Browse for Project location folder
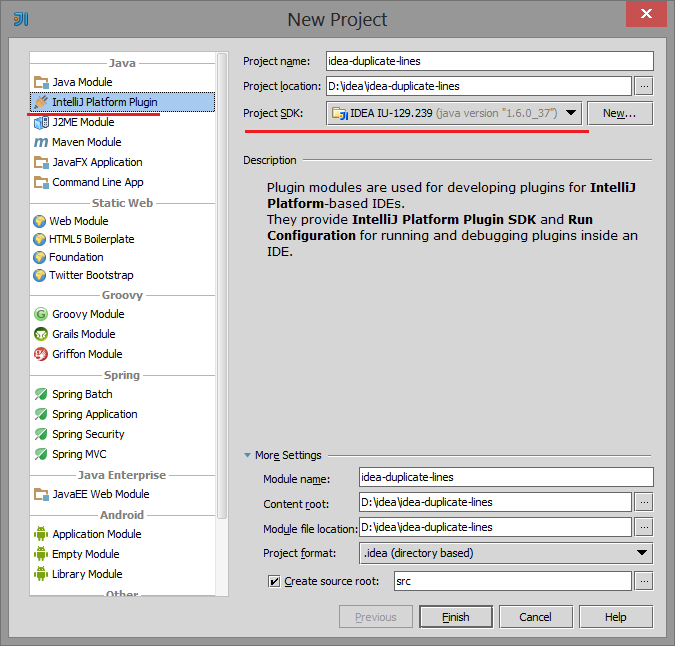Screen dimensions: 675x646 click(644, 87)
